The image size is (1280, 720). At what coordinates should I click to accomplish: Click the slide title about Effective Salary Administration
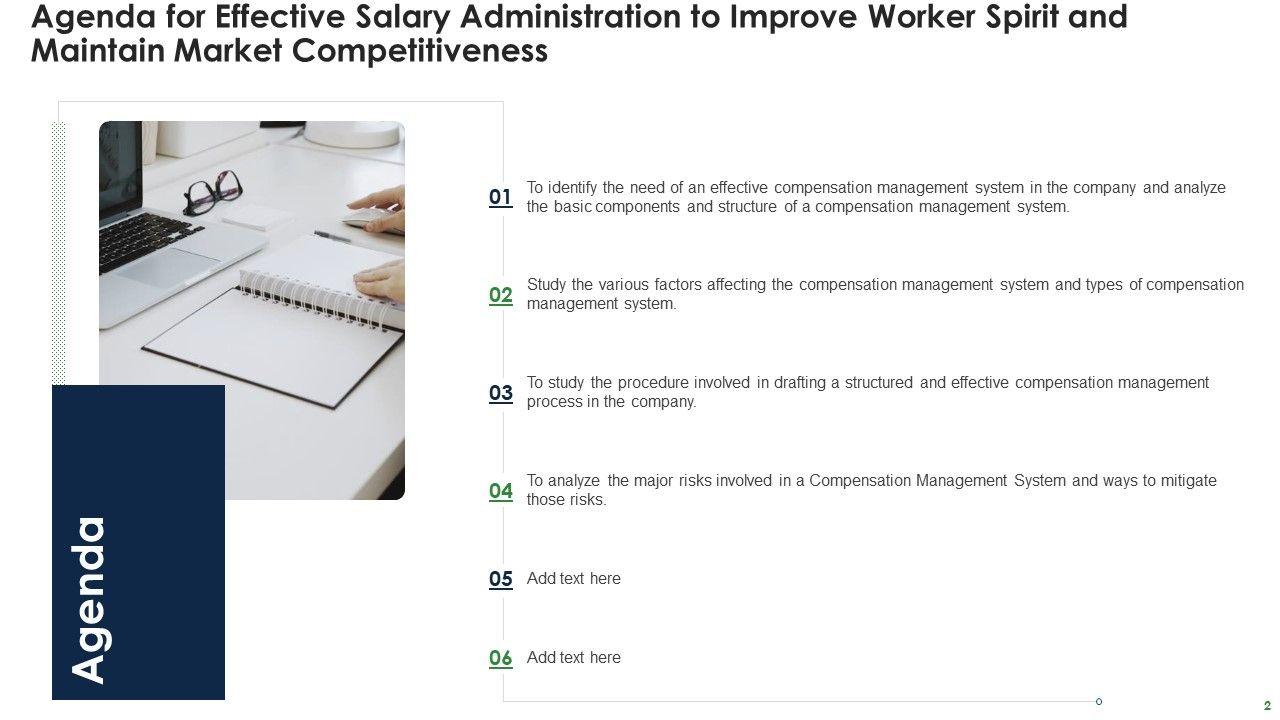click(580, 34)
